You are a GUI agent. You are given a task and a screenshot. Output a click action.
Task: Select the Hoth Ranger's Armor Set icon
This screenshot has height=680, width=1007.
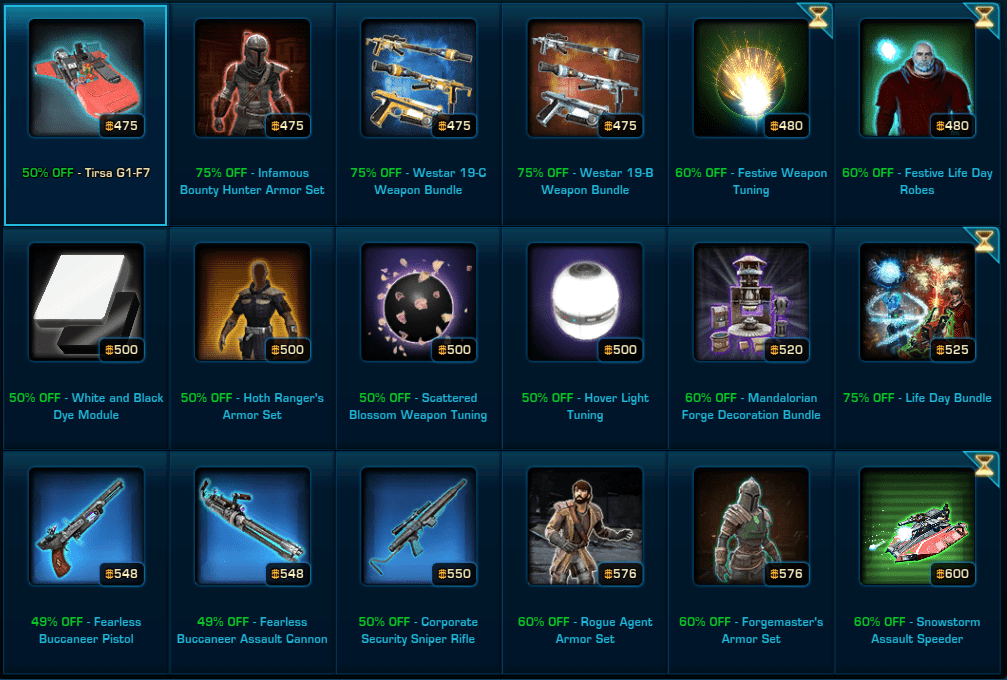pos(252,302)
